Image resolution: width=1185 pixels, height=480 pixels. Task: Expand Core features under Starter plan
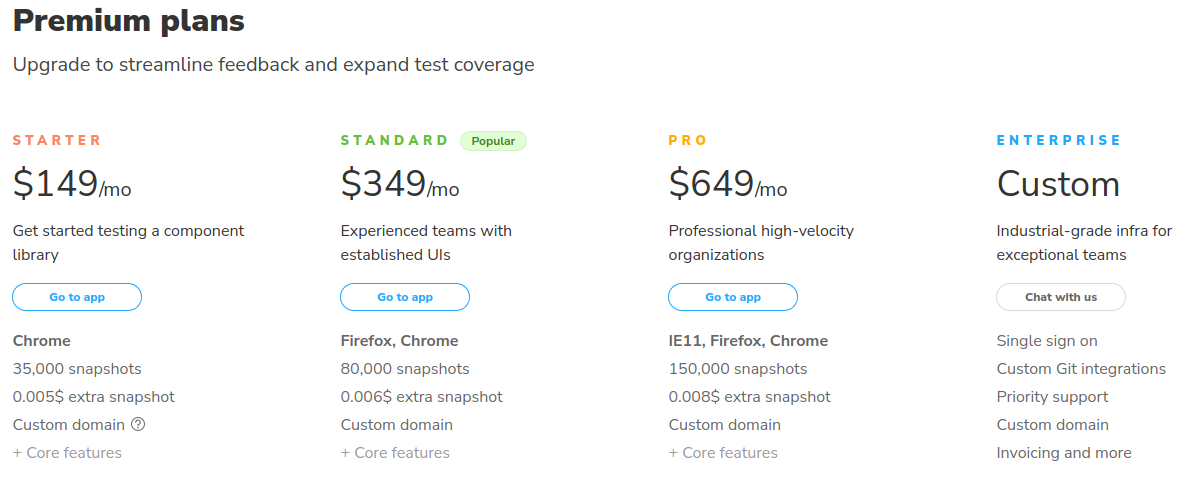tap(67, 453)
